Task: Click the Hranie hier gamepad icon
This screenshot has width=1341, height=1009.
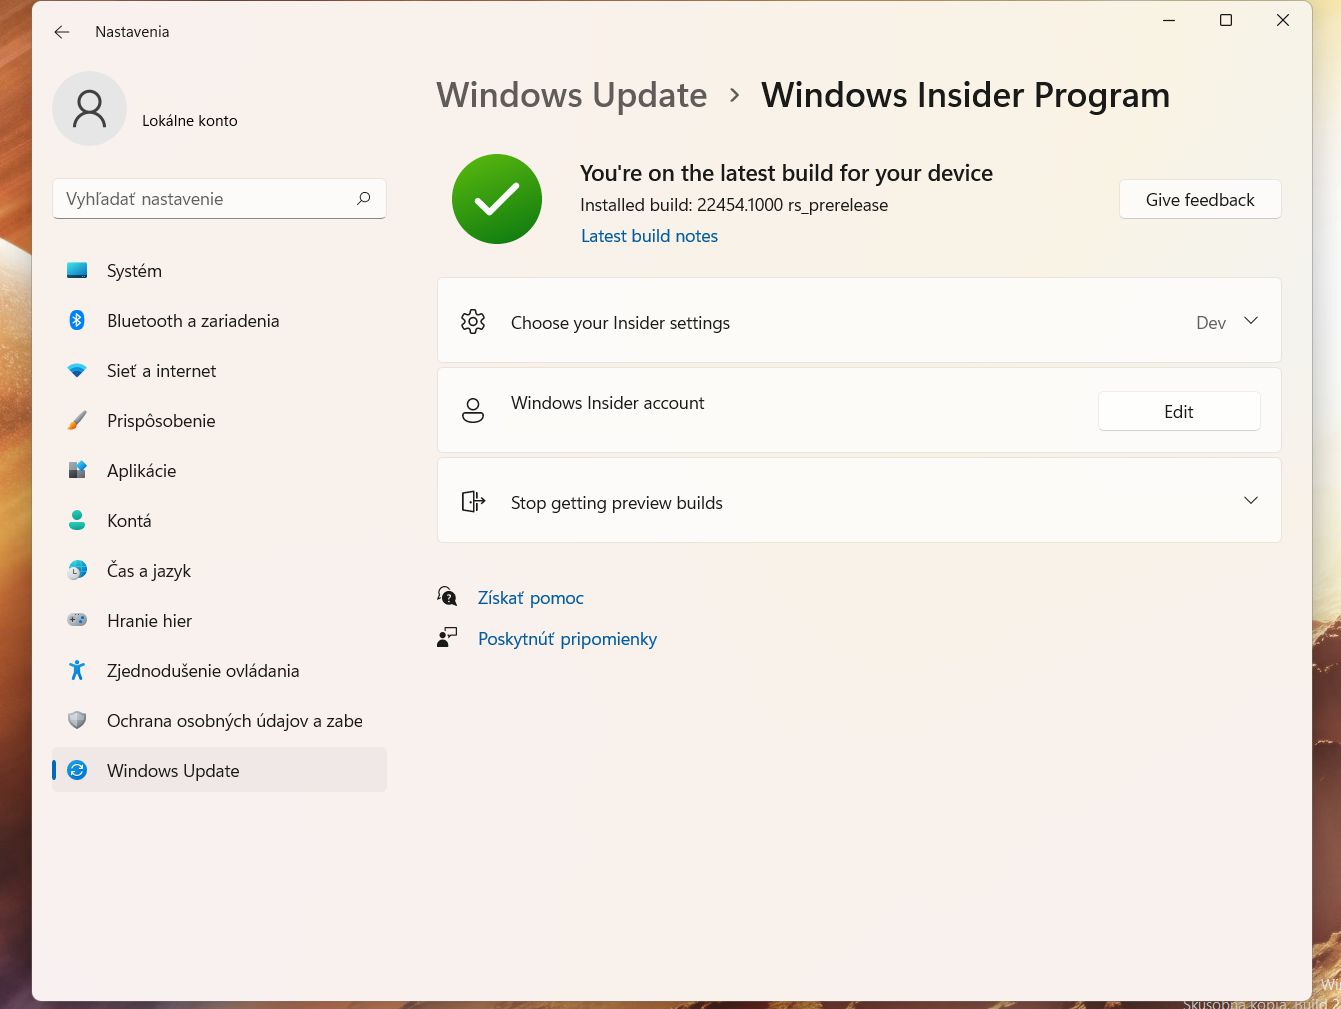Action: click(77, 620)
